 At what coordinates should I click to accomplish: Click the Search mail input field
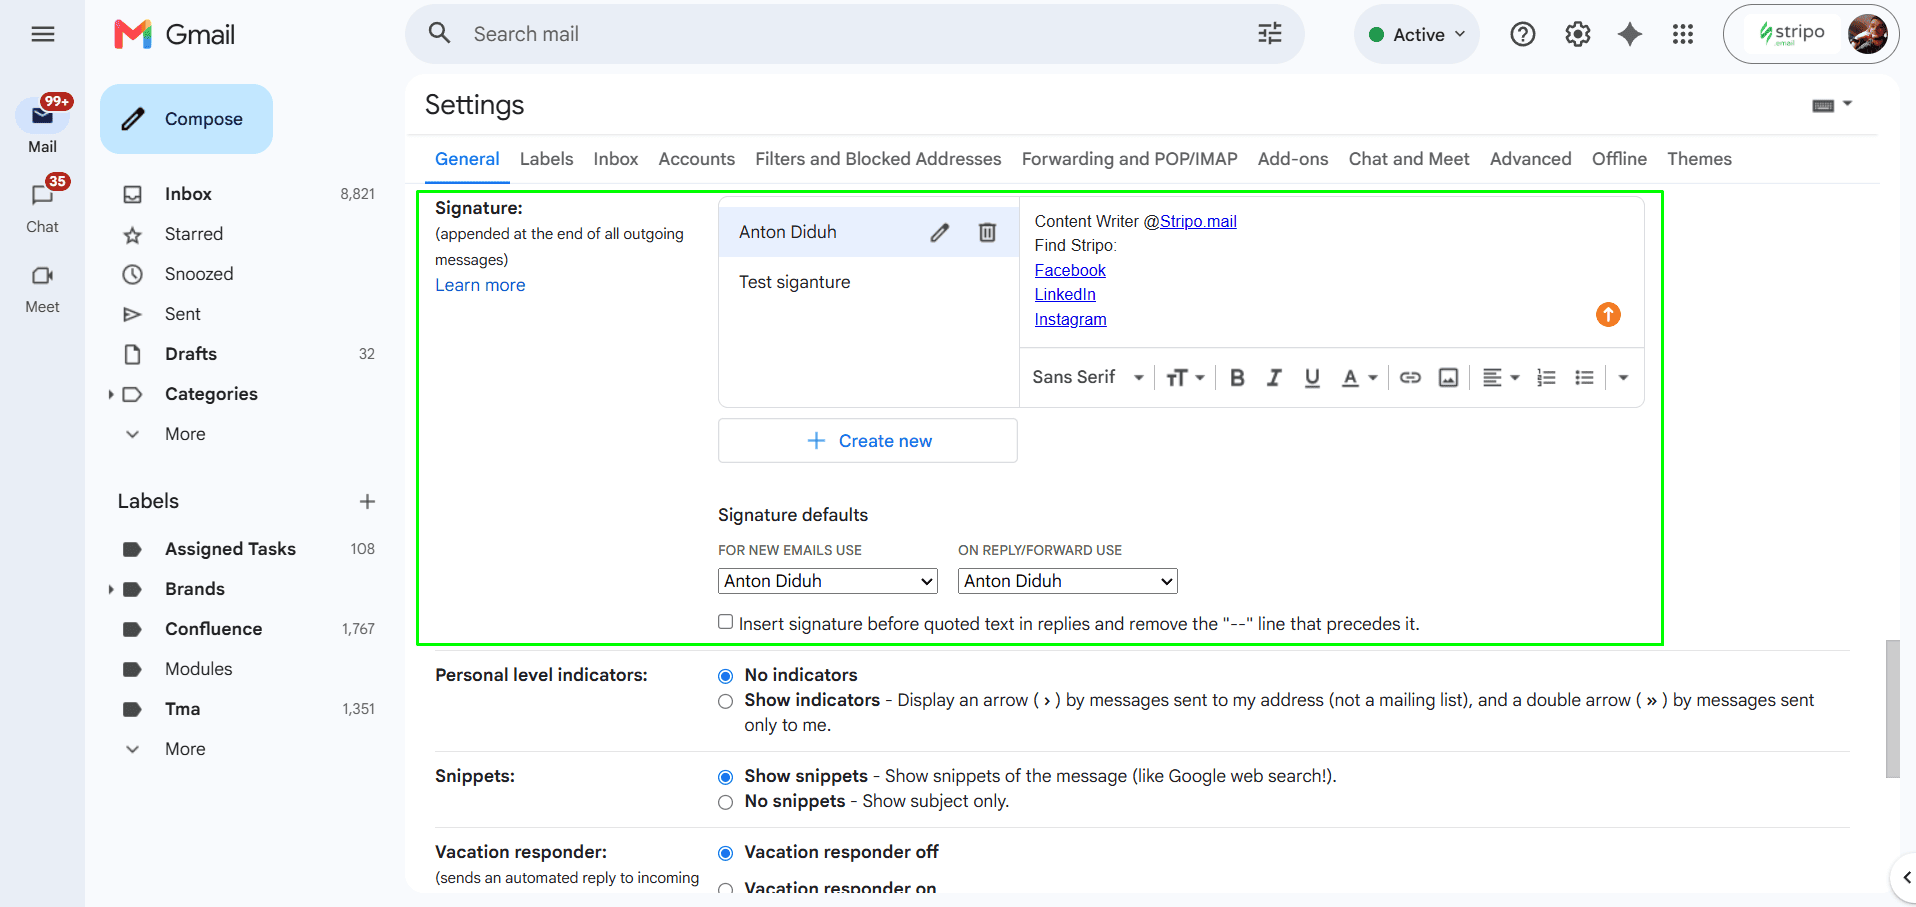(x=855, y=34)
